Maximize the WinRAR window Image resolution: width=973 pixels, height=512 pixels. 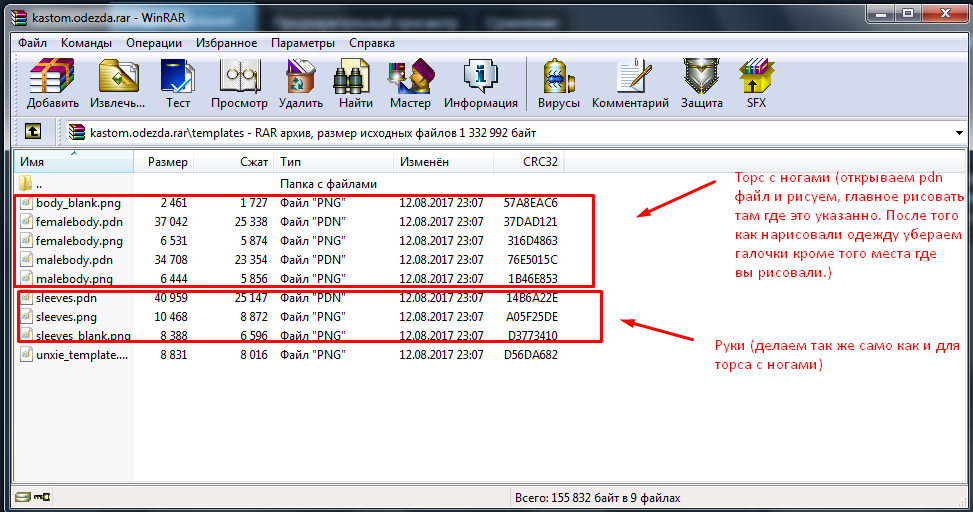908,13
